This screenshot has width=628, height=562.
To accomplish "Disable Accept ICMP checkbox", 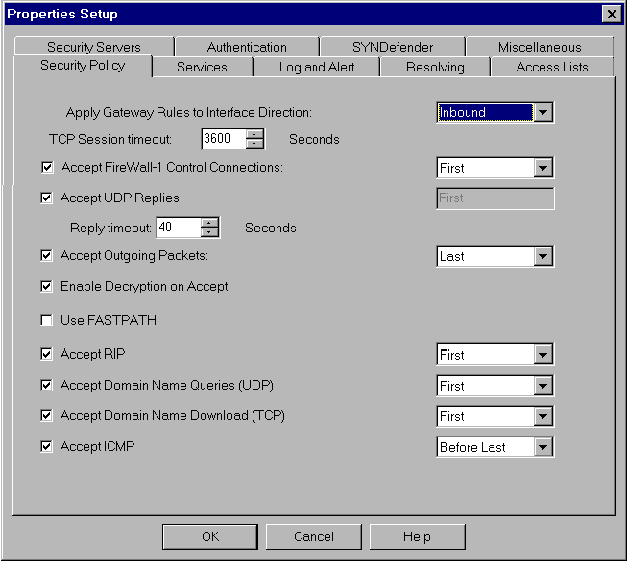I will 46,447.
